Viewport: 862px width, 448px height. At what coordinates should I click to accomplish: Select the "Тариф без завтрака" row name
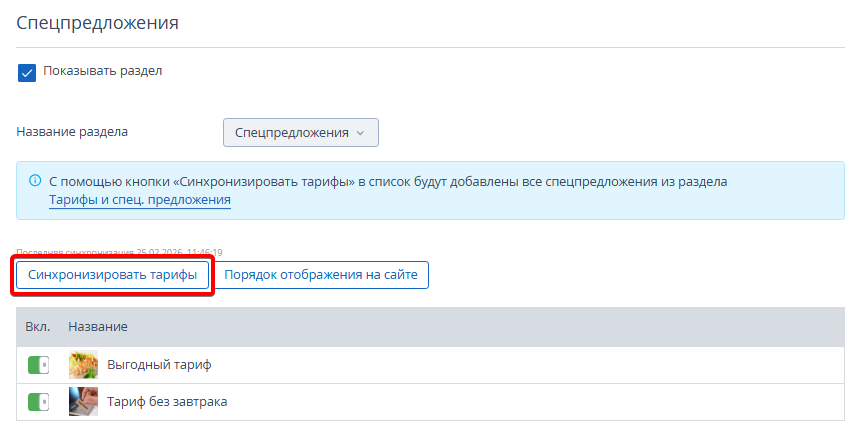(x=167, y=402)
